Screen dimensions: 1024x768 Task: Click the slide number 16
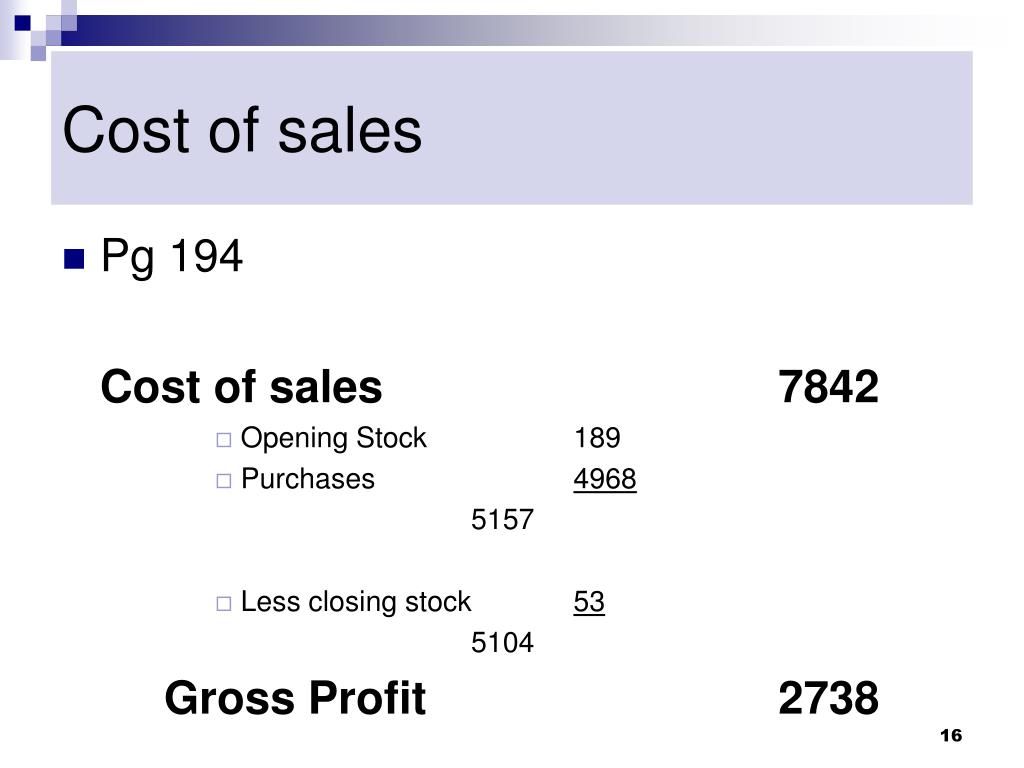(951, 736)
